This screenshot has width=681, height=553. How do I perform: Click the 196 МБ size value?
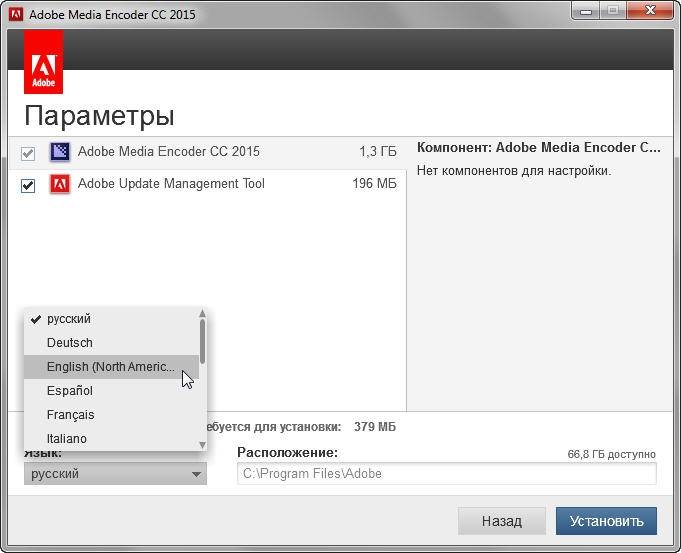(374, 184)
